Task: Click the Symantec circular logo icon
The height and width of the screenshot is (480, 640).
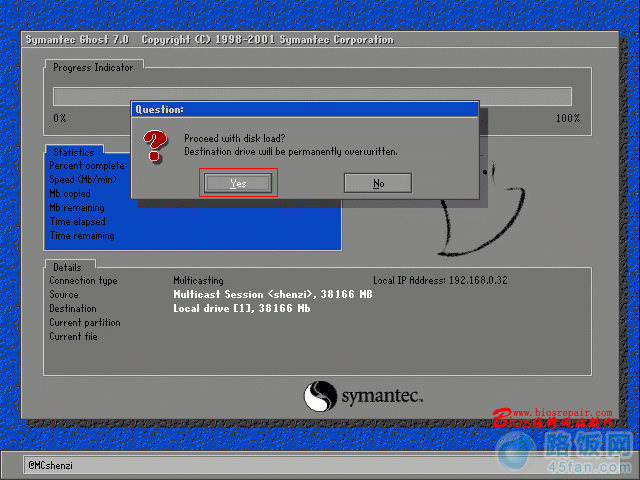Action: [319, 395]
